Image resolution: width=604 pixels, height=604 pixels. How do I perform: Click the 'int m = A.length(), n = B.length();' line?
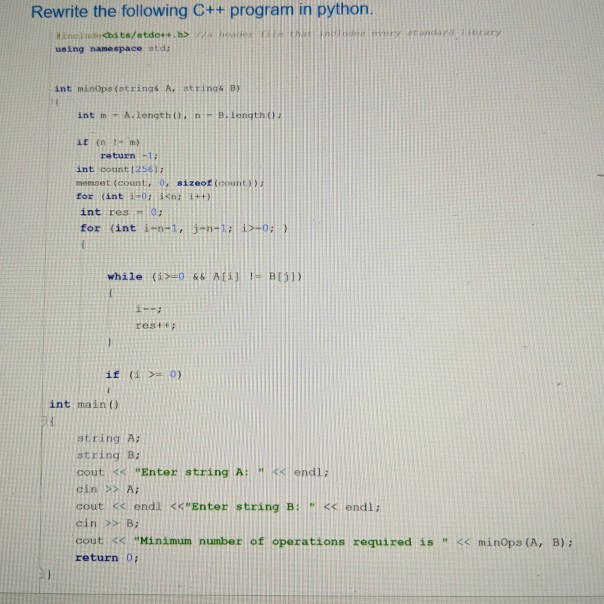(180, 115)
